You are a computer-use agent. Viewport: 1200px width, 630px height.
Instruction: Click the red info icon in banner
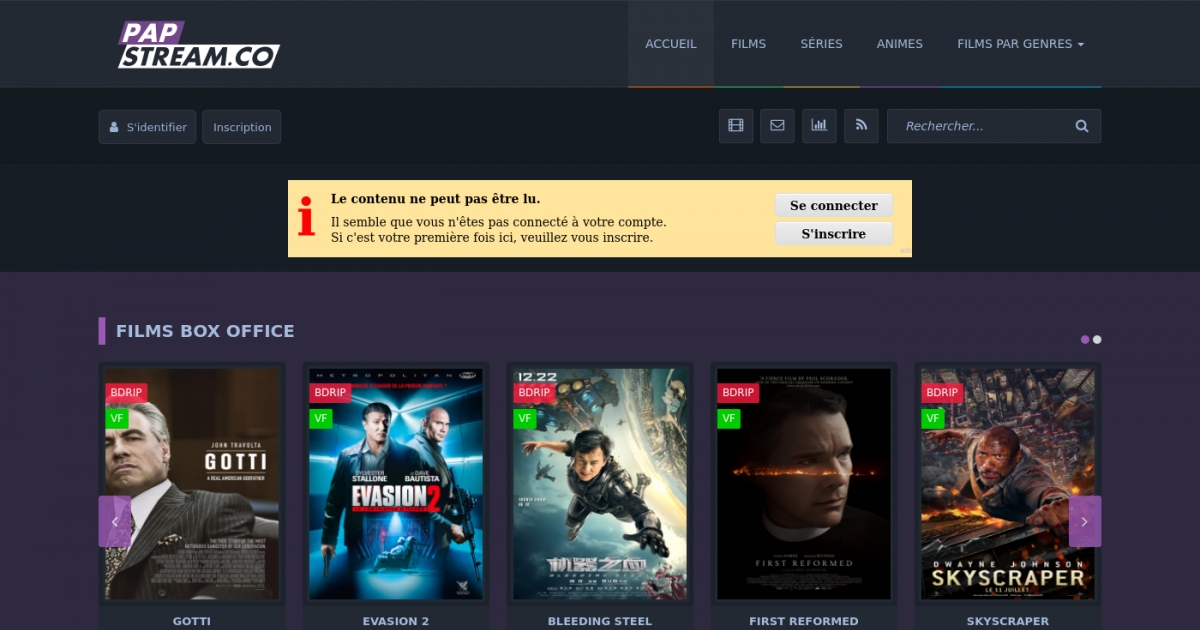306,216
